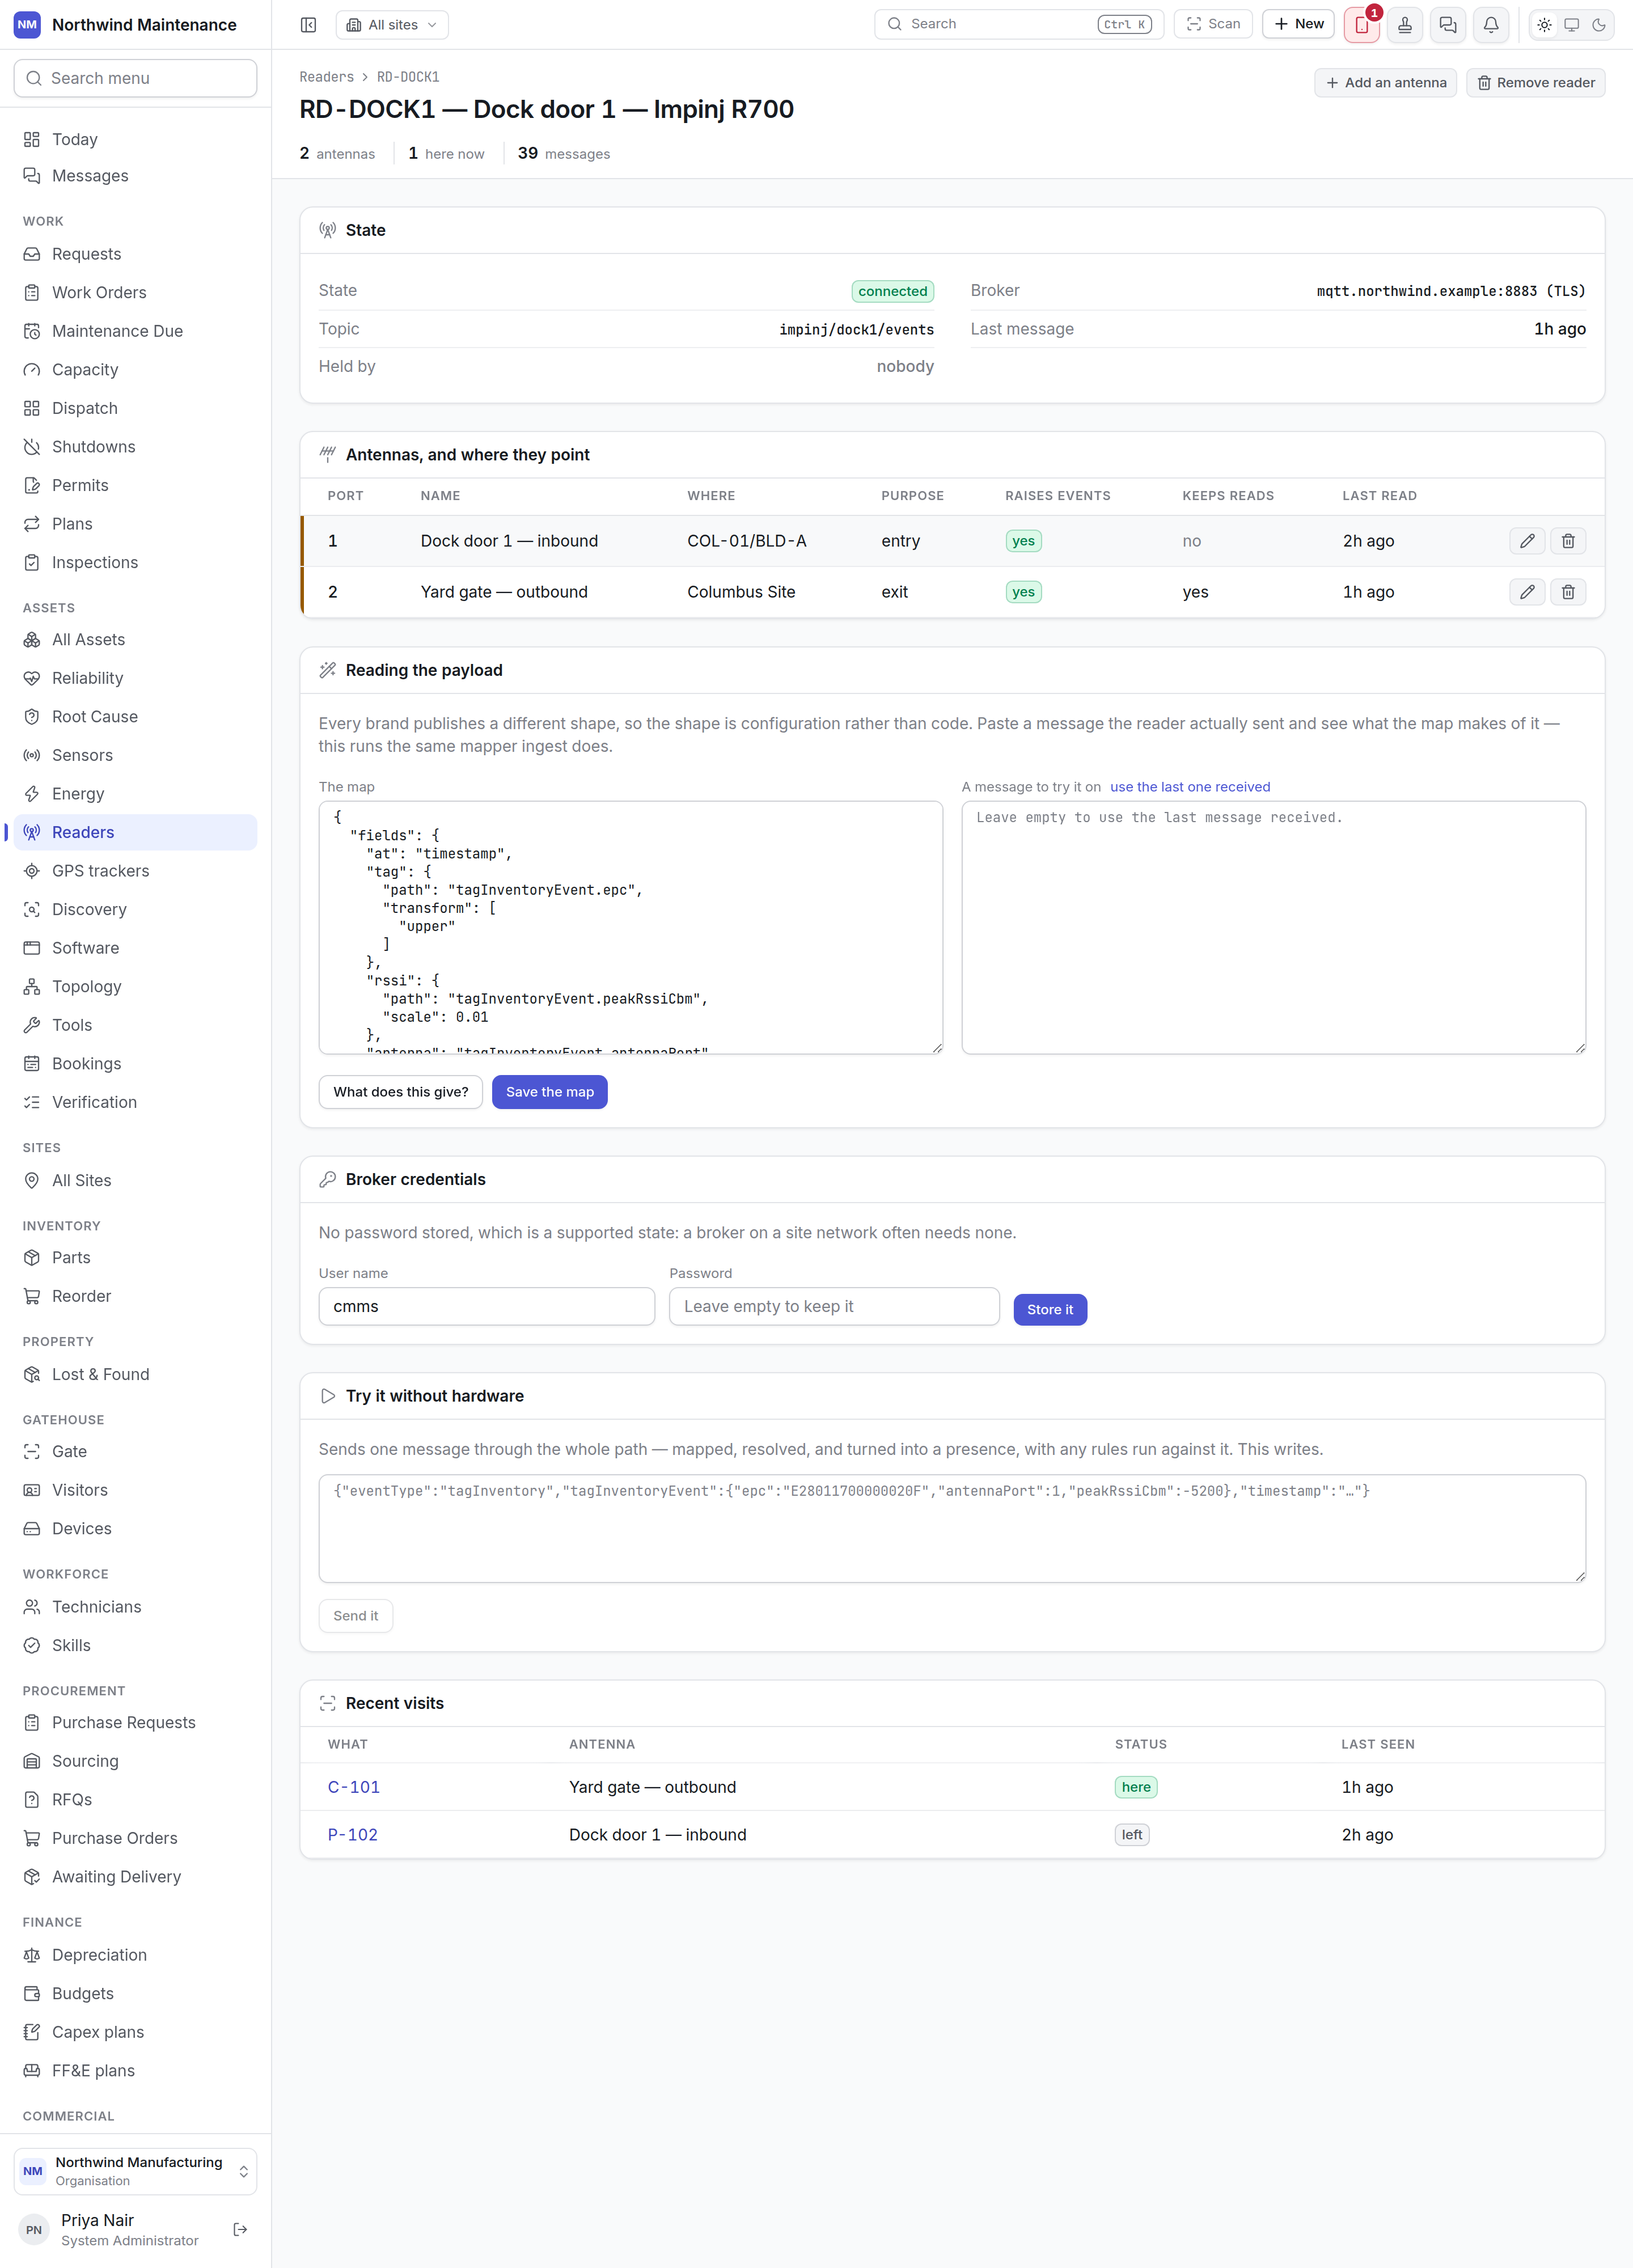Switch to system theme
The image size is (1633, 2268).
point(1572,25)
